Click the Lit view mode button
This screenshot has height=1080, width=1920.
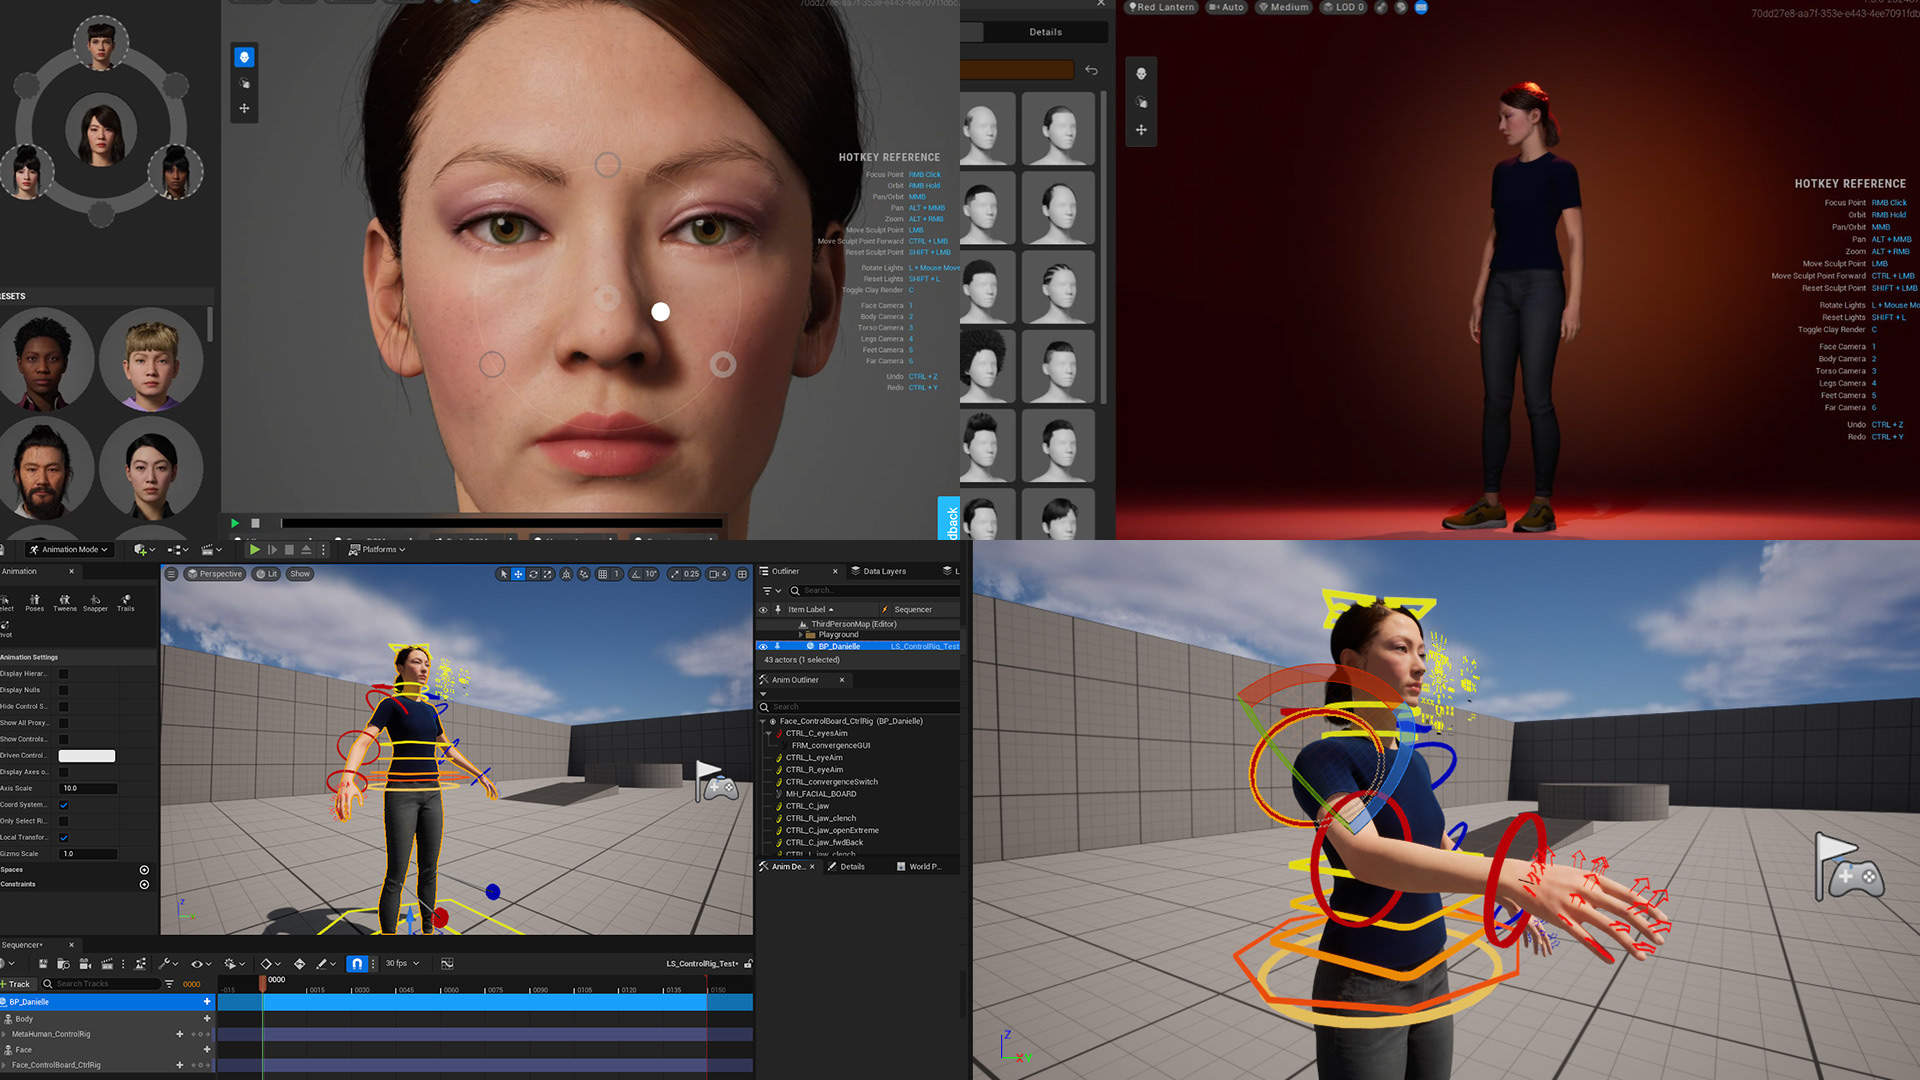coord(267,574)
